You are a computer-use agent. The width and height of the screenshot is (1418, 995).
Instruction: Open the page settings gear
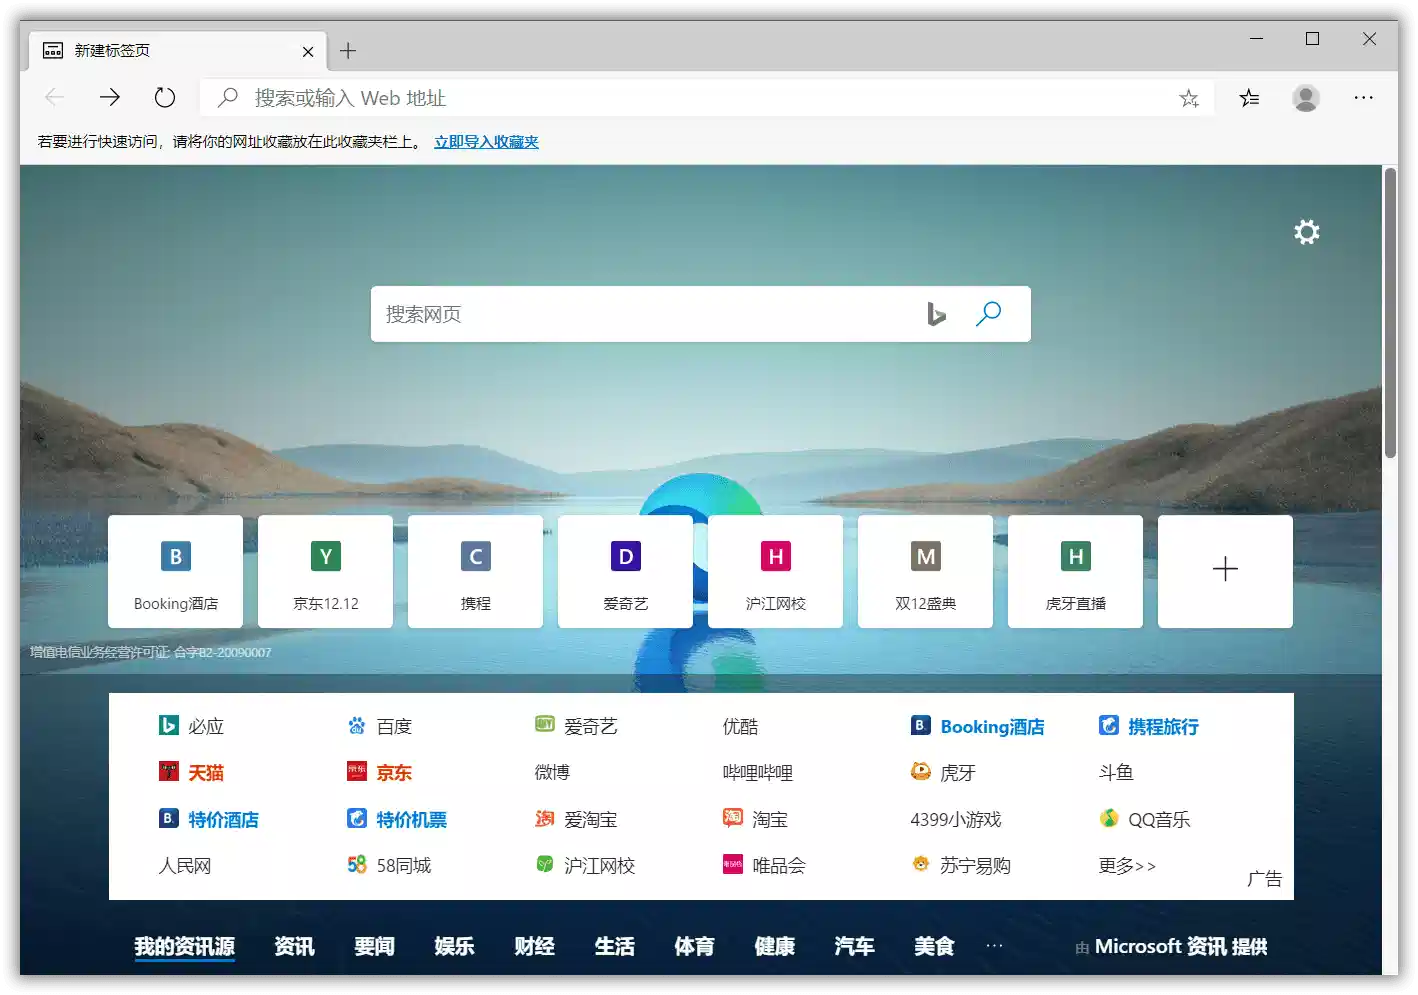tap(1306, 232)
